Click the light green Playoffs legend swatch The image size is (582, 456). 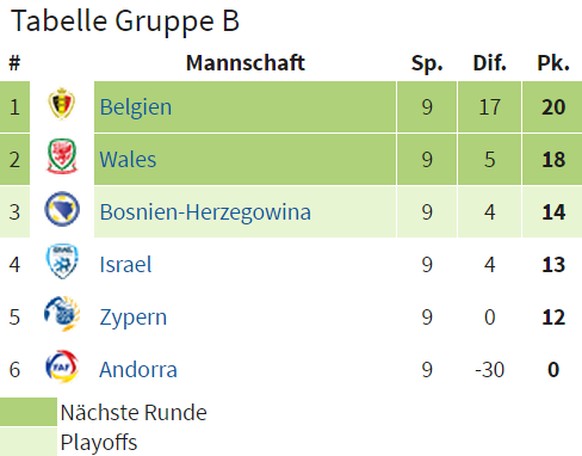pyautogui.click(x=29, y=442)
